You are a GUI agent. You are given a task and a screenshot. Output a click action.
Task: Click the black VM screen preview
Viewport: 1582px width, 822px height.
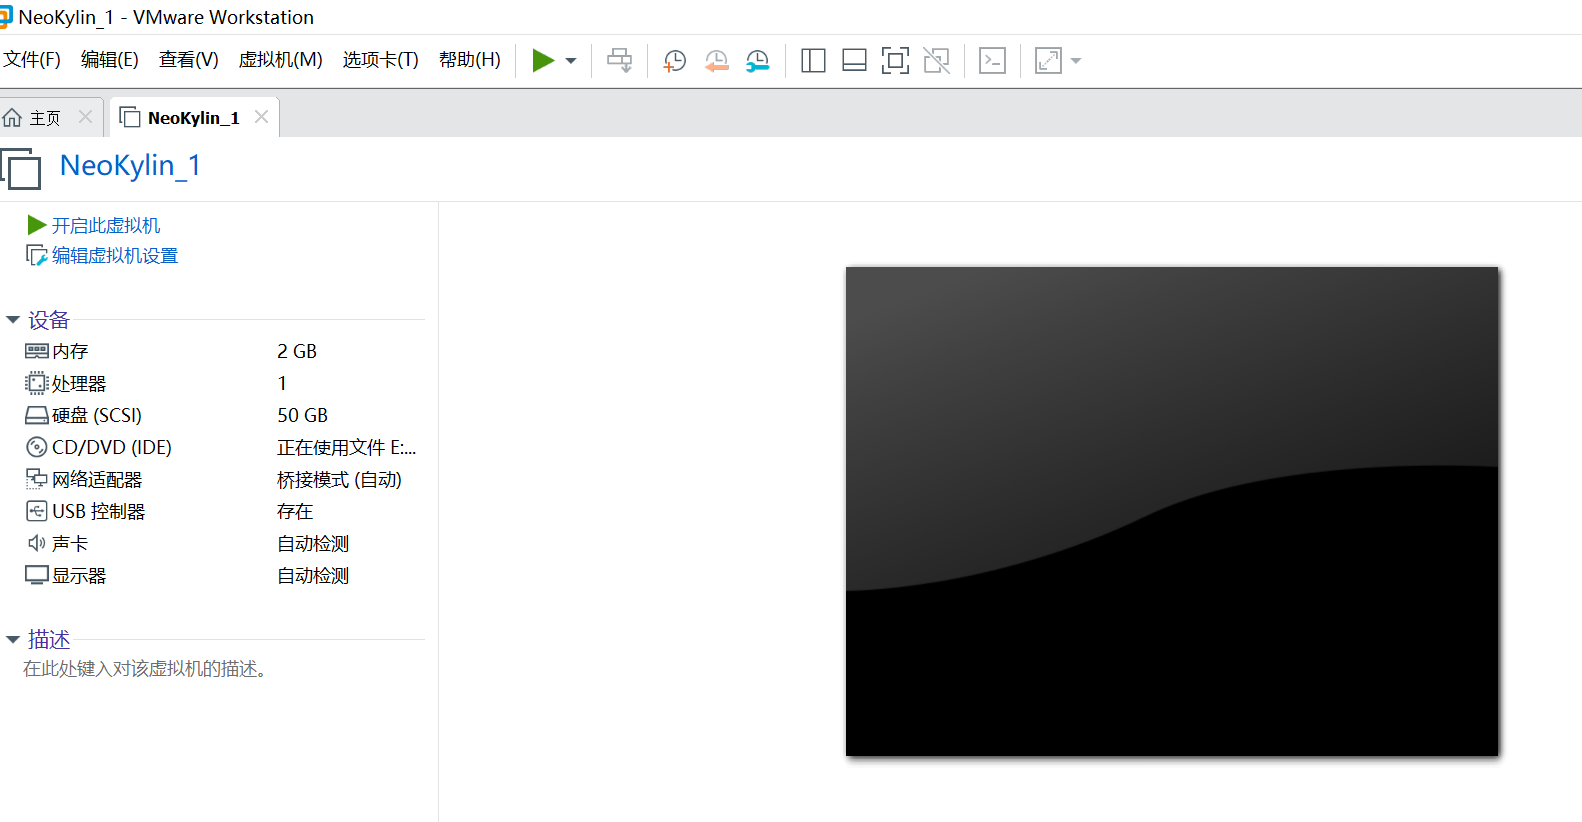[x=1172, y=511]
